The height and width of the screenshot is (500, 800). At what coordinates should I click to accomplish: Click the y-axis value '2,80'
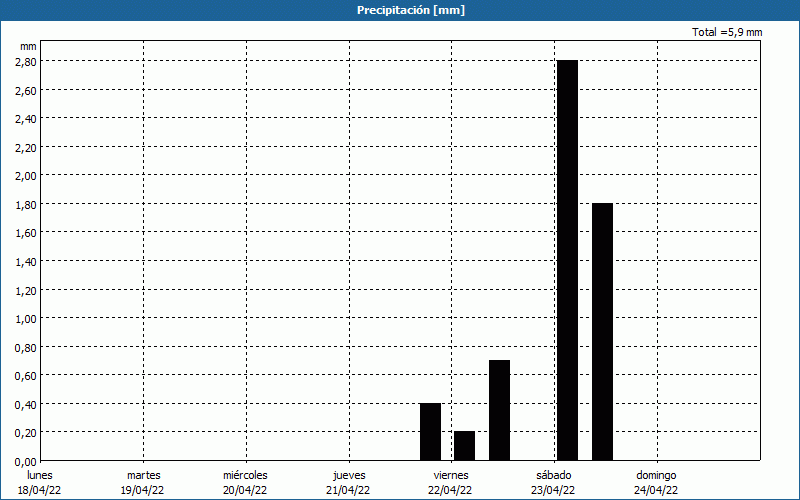(27, 61)
